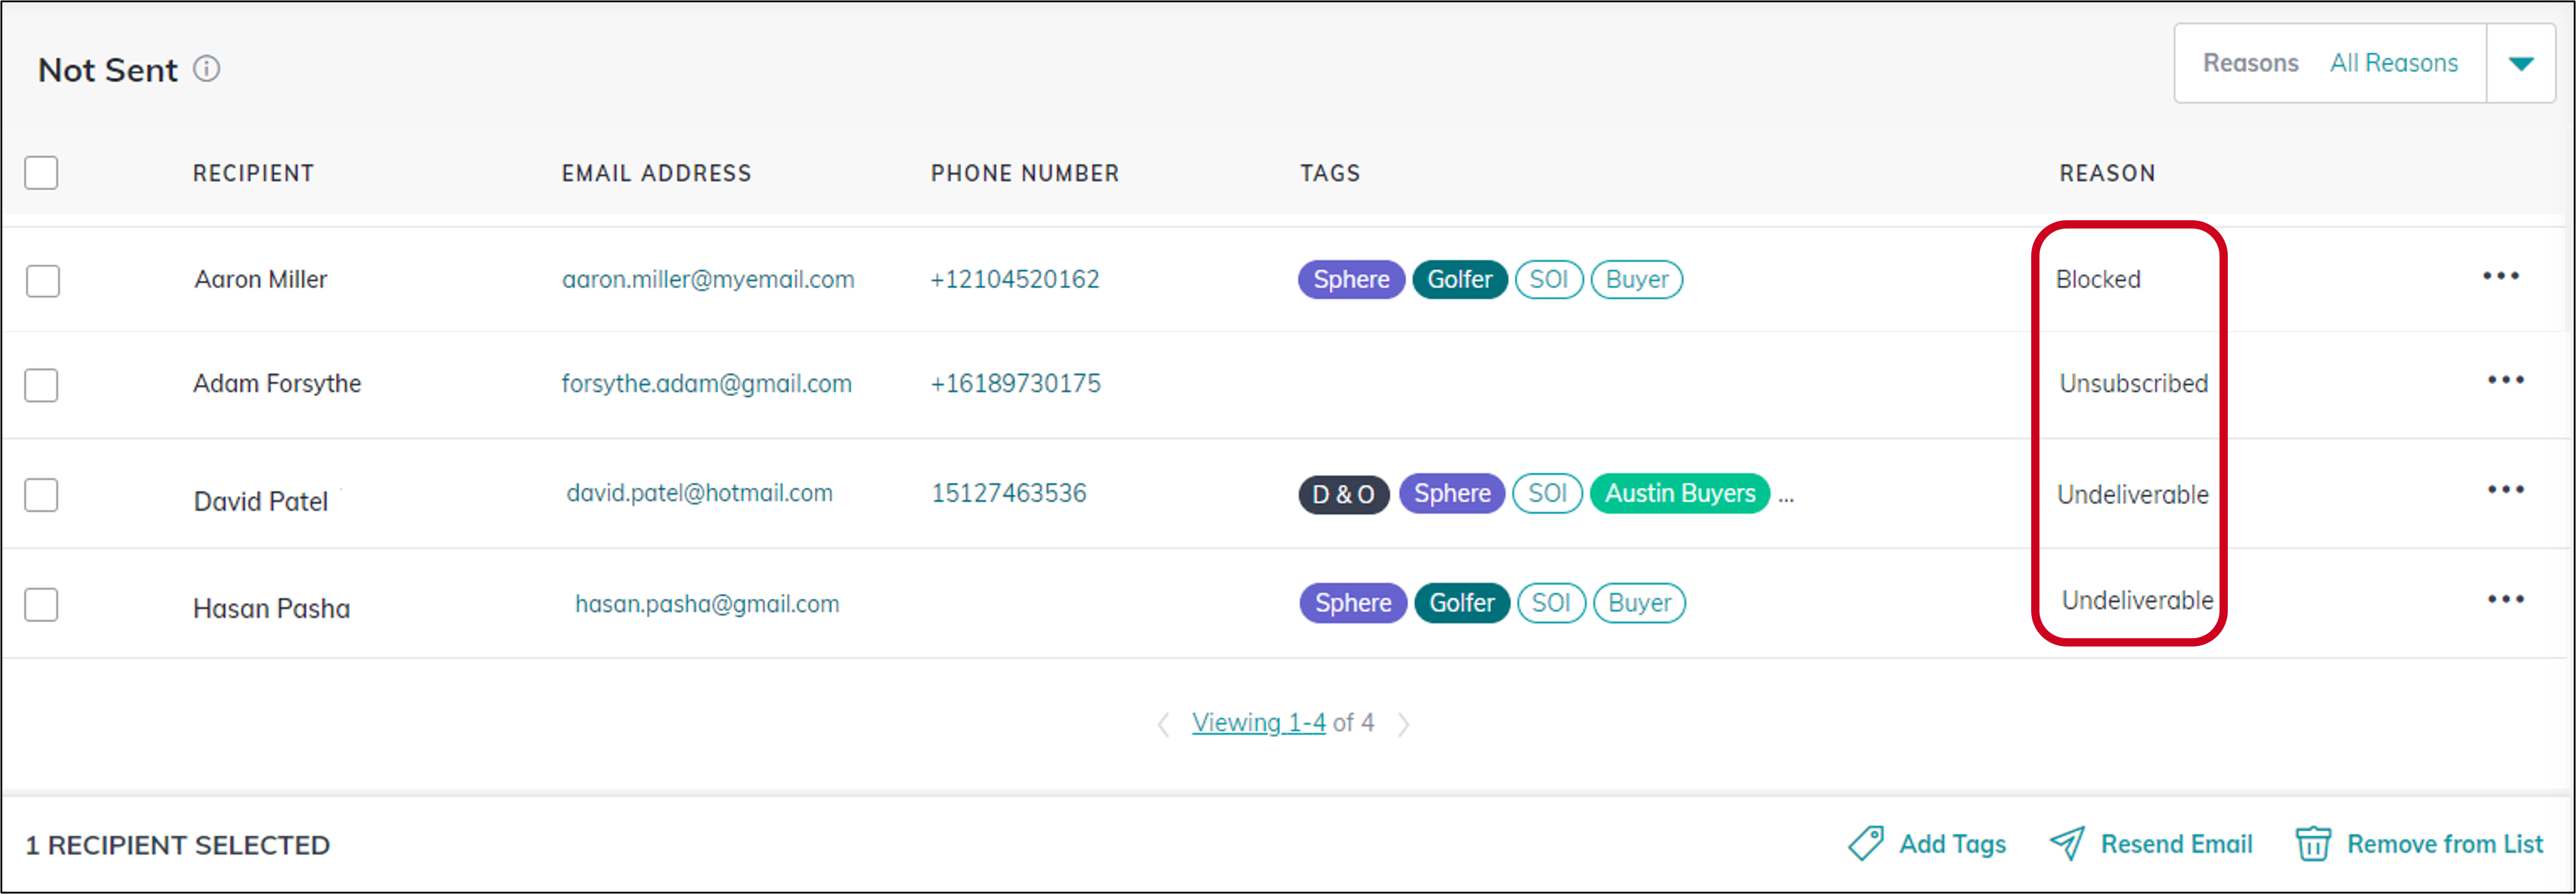This screenshot has width=2576, height=894.
Task: Click Aaron Miller's Golfer tag
Action: 1459,279
